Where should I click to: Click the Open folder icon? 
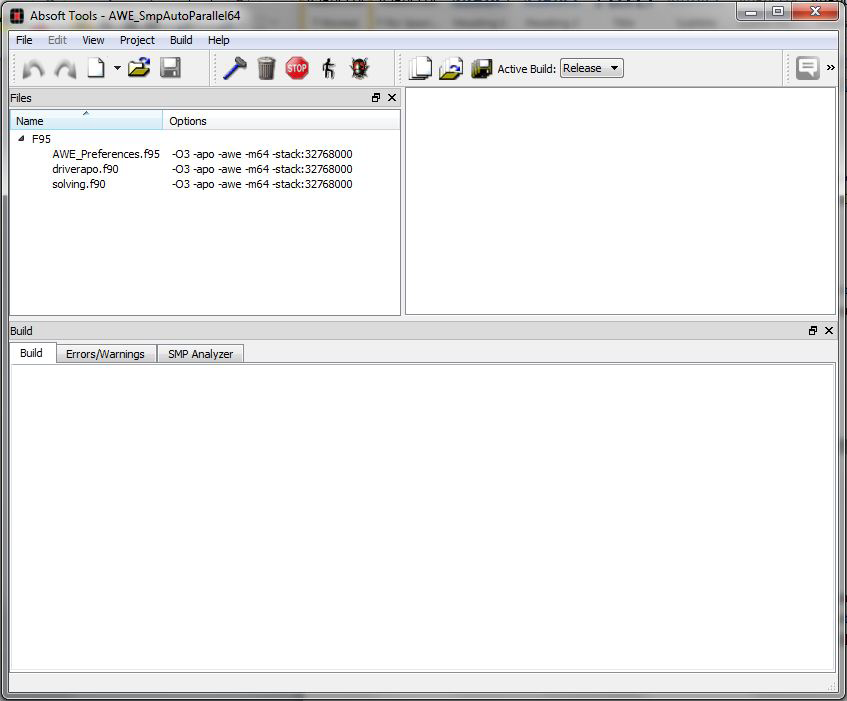139,68
